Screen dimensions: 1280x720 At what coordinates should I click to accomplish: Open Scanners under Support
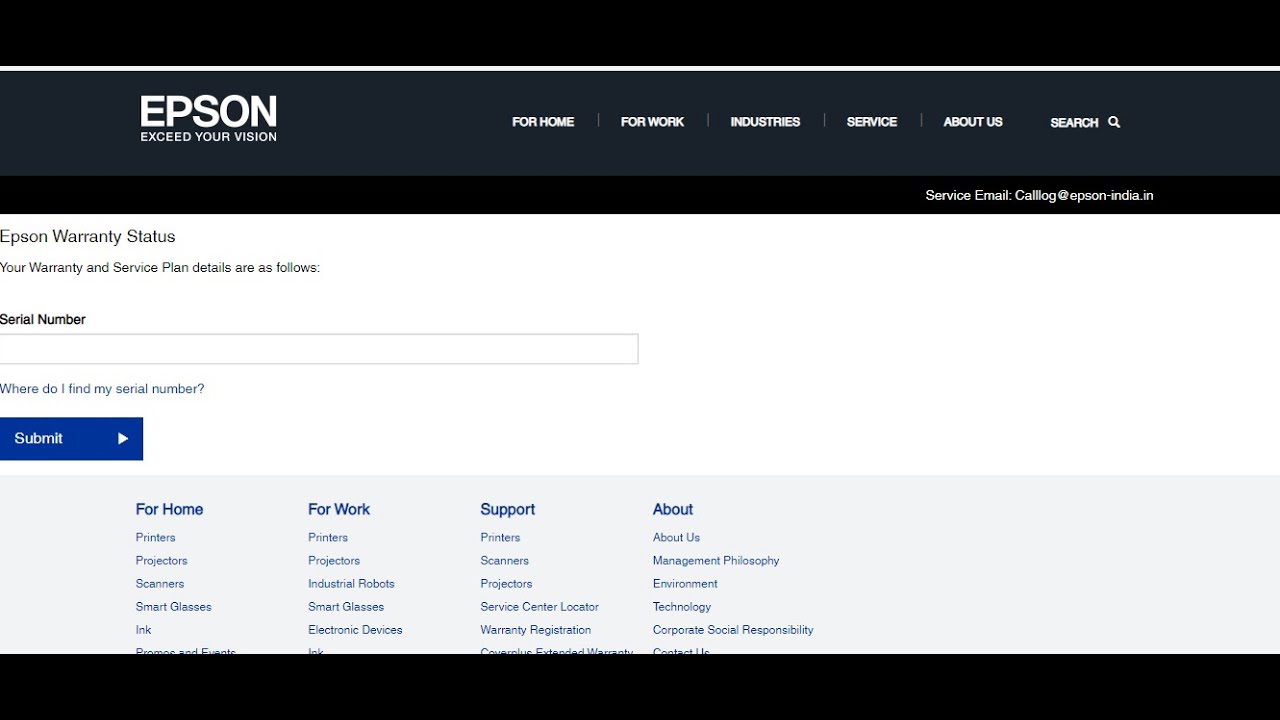pyautogui.click(x=504, y=561)
